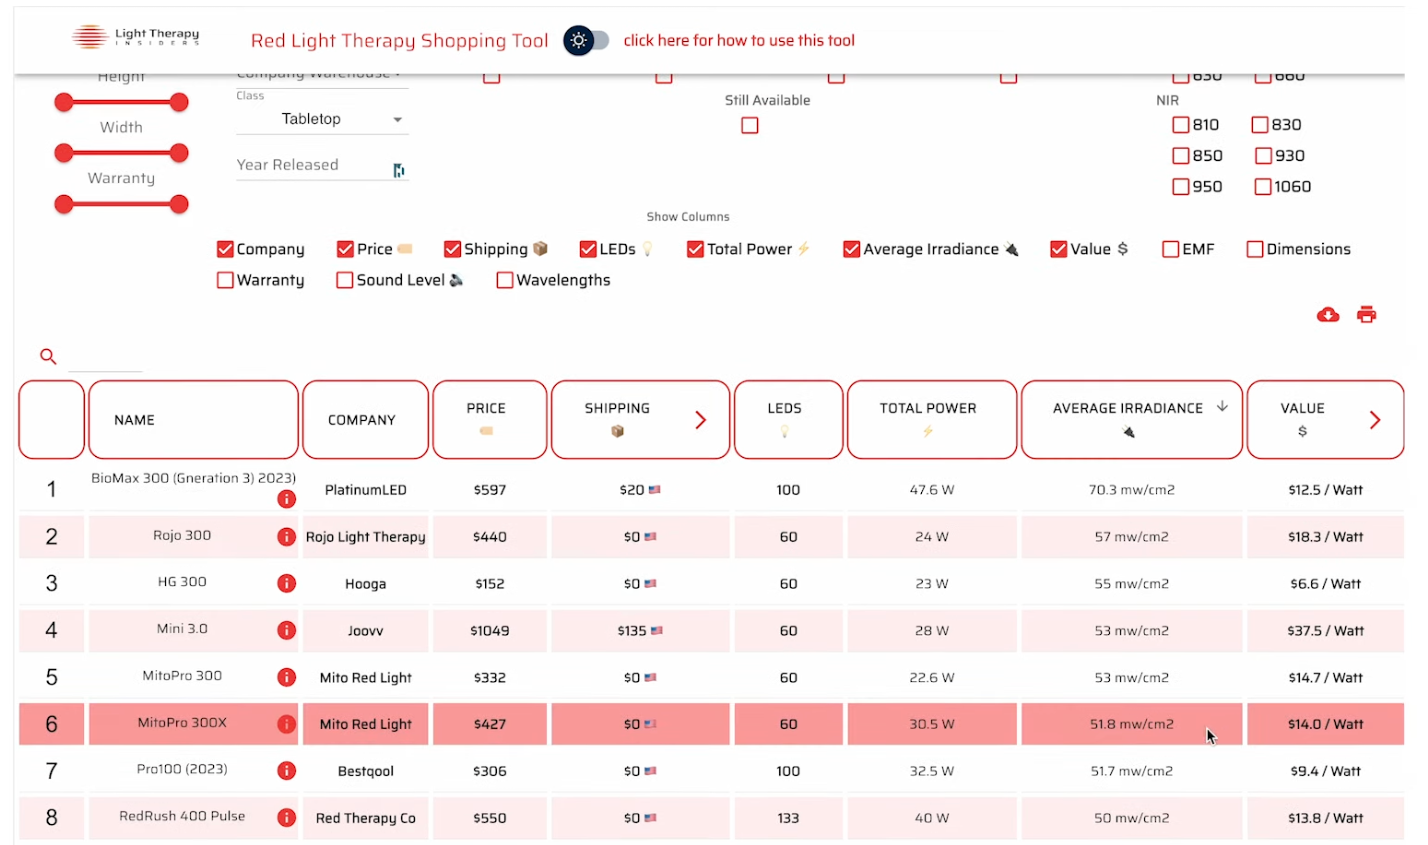Click sort arrow on Average Irradiance column
The image size is (1428, 845).
click(x=1222, y=406)
